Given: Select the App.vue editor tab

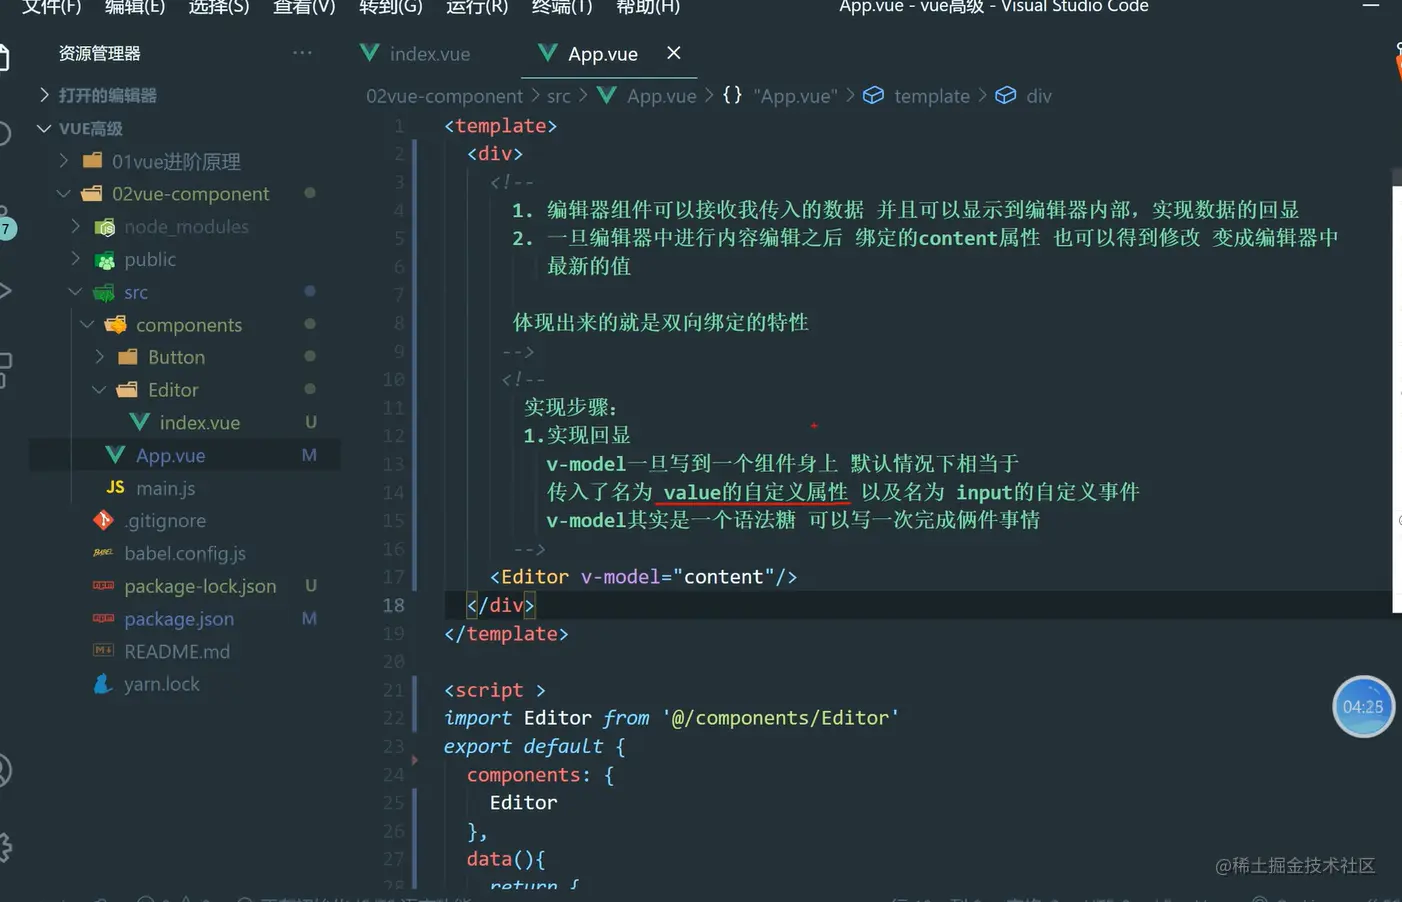Looking at the screenshot, I should pos(602,54).
